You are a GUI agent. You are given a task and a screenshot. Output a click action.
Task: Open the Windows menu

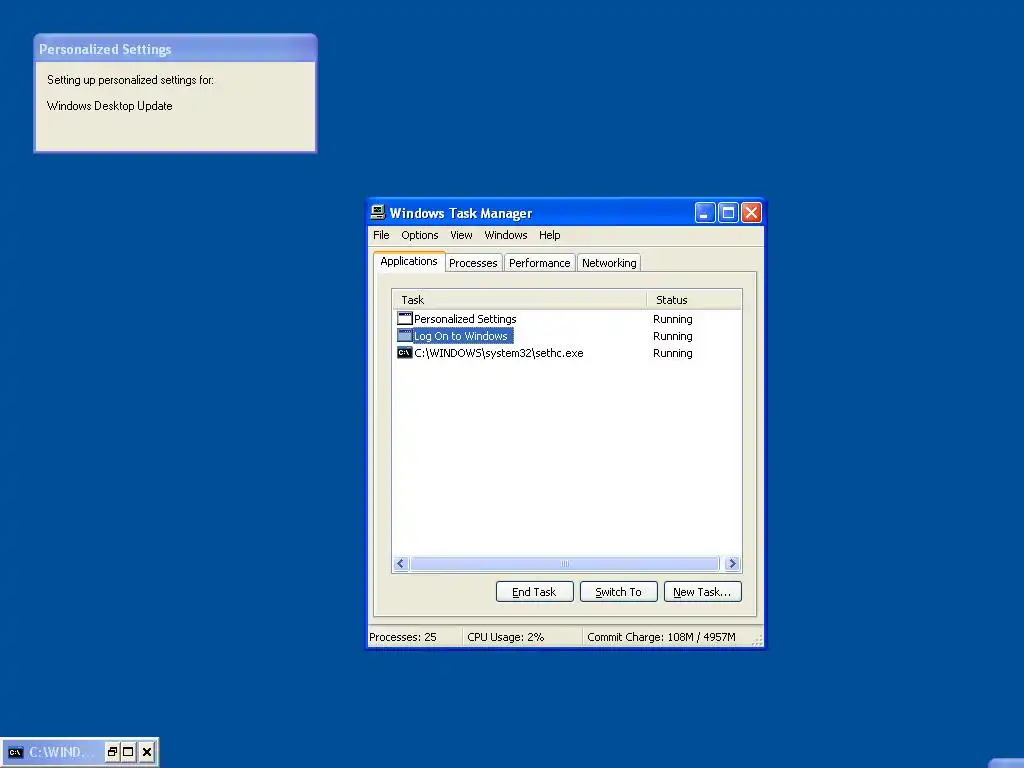point(505,235)
